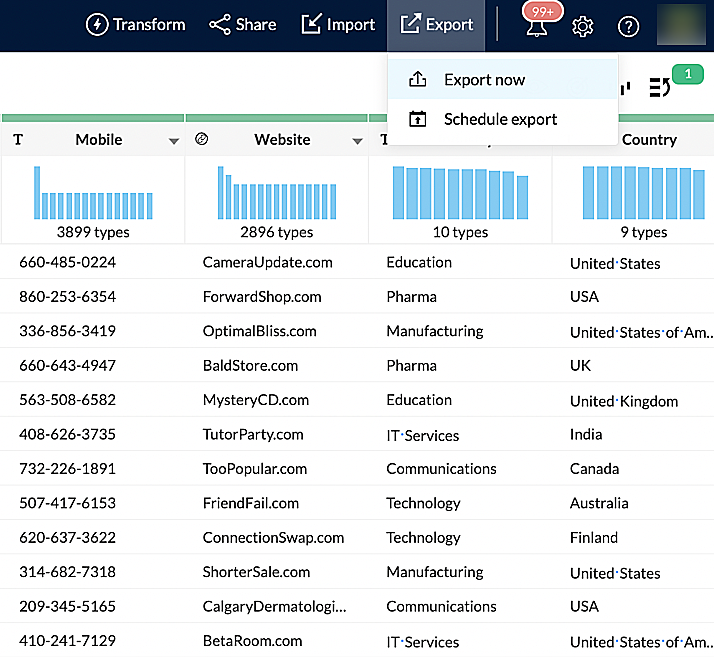Open the Import option

click(x=338, y=25)
